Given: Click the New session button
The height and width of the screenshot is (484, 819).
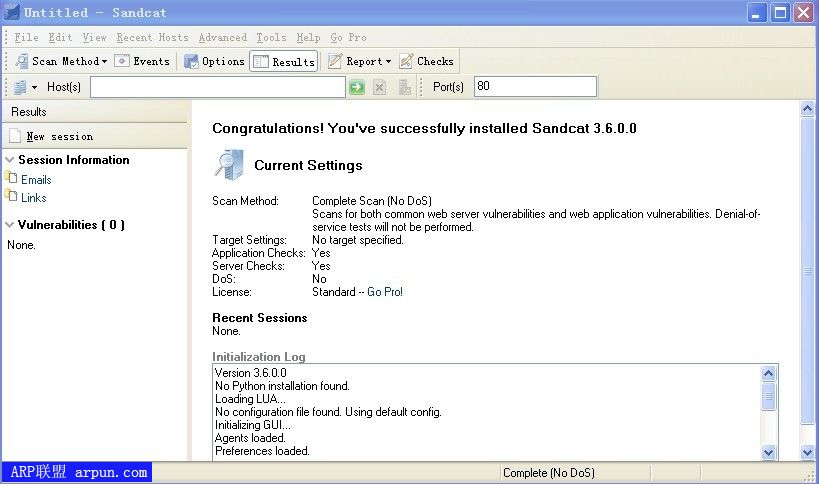Looking at the screenshot, I should coord(51,136).
